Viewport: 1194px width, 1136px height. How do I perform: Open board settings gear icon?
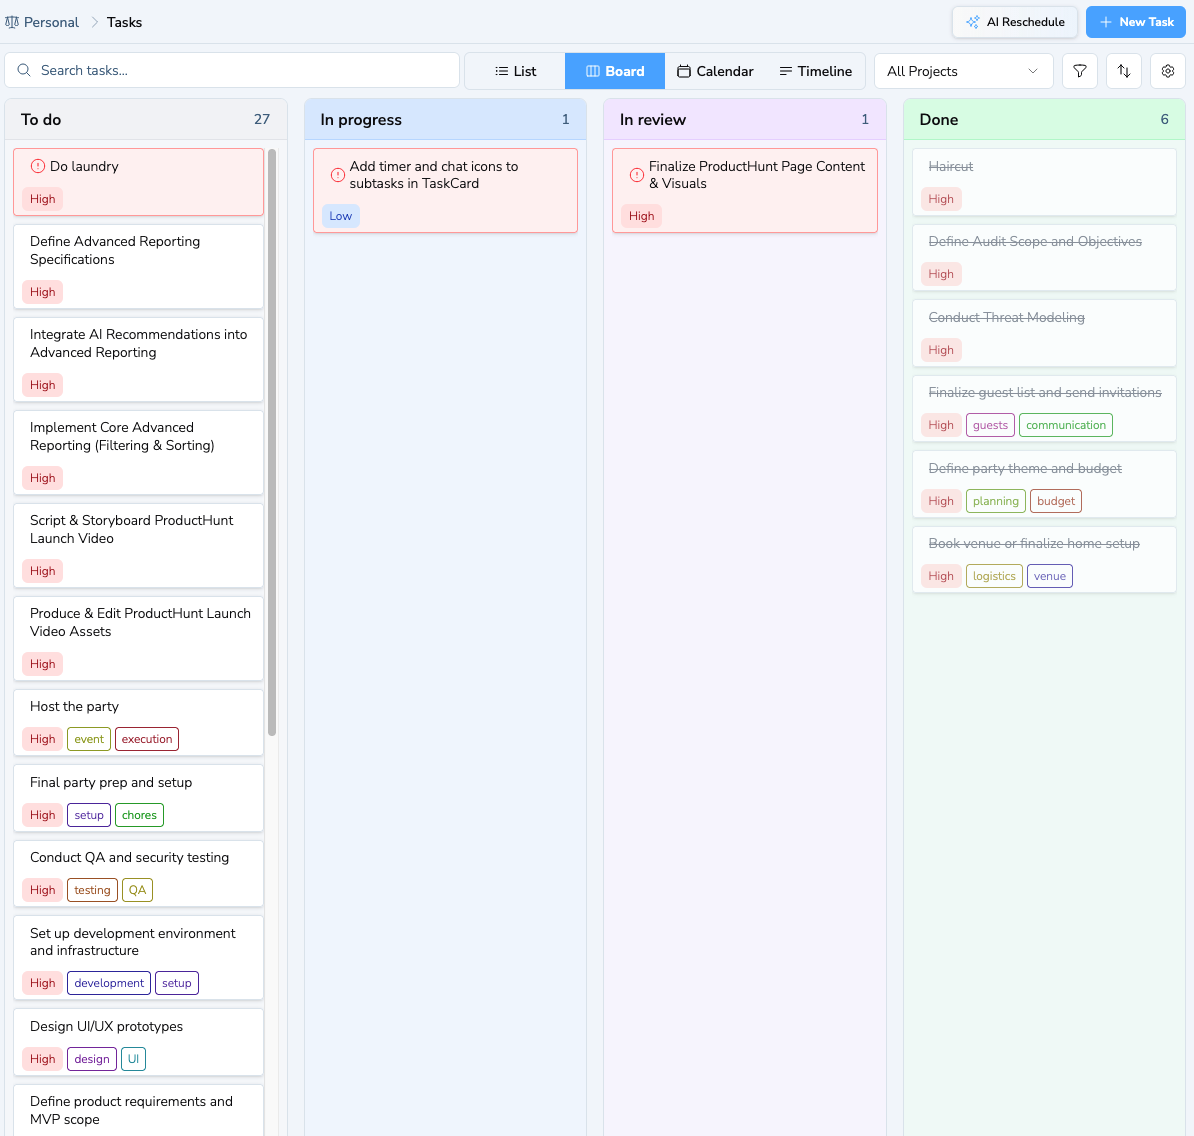(x=1167, y=71)
